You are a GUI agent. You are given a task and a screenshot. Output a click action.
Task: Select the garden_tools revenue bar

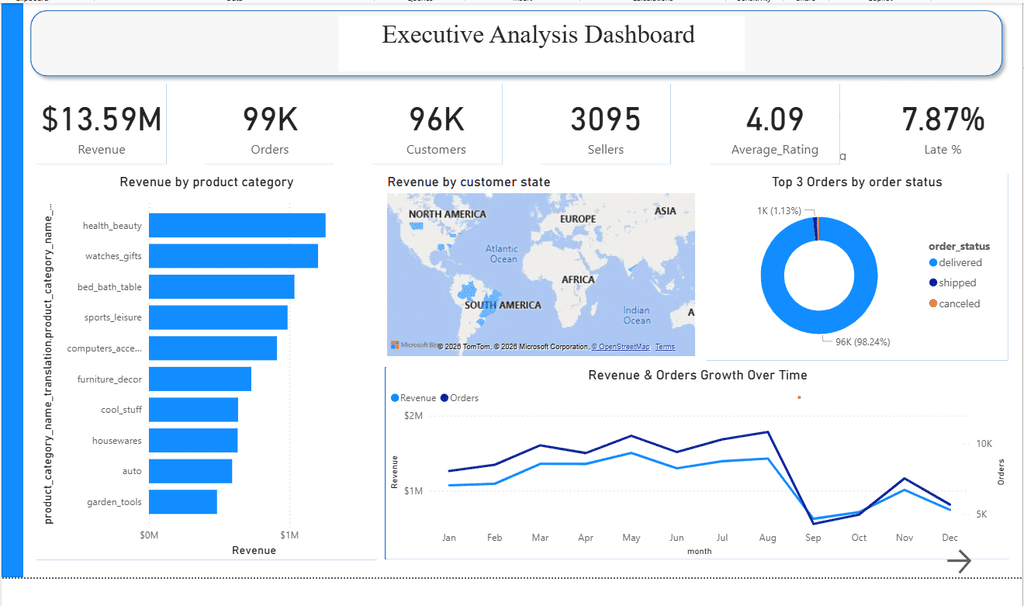coord(183,502)
